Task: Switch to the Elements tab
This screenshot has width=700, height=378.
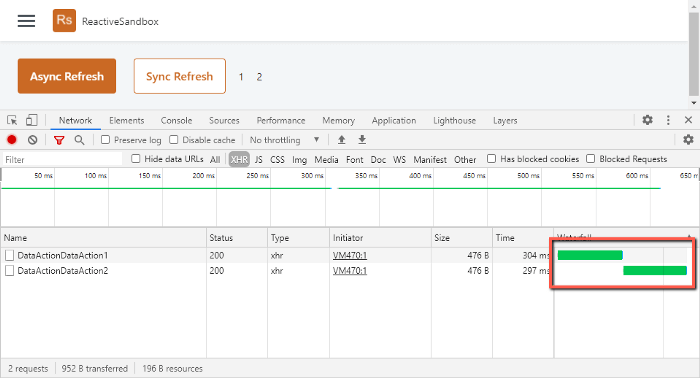Action: point(127,120)
